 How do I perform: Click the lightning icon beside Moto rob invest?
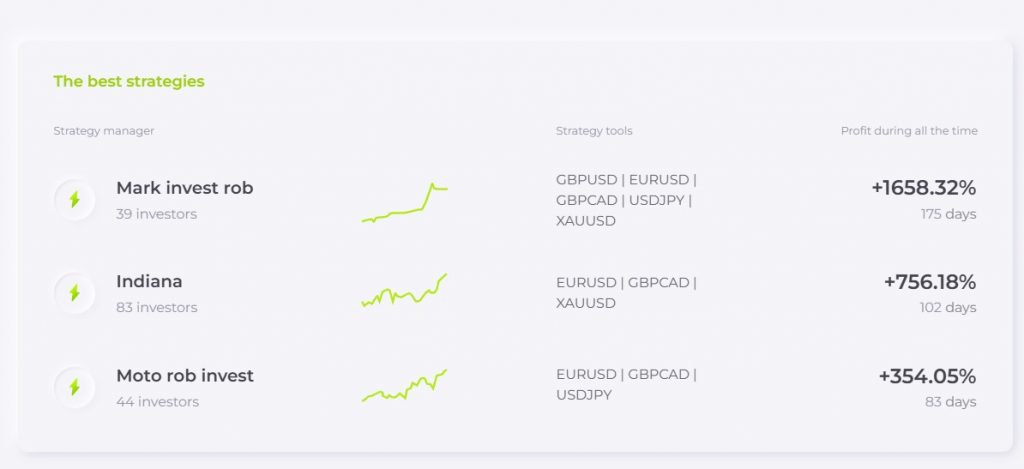point(74,387)
